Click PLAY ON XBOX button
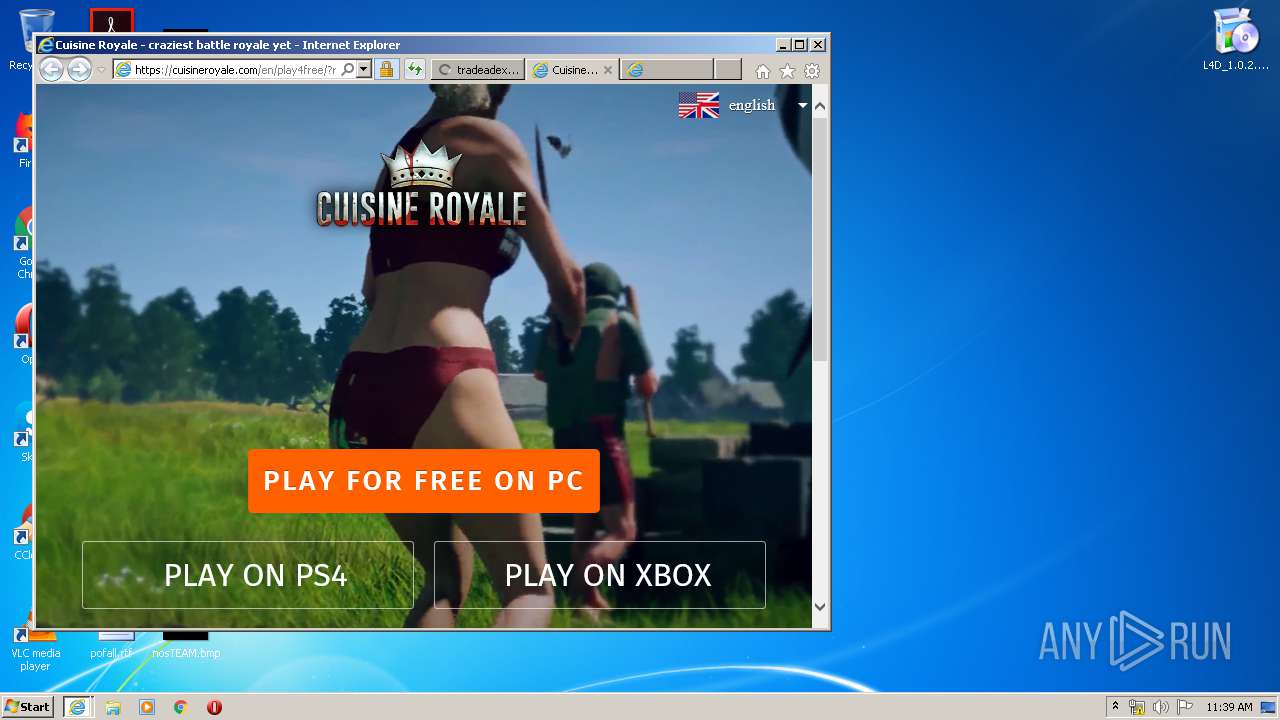The image size is (1280, 720). [x=600, y=575]
